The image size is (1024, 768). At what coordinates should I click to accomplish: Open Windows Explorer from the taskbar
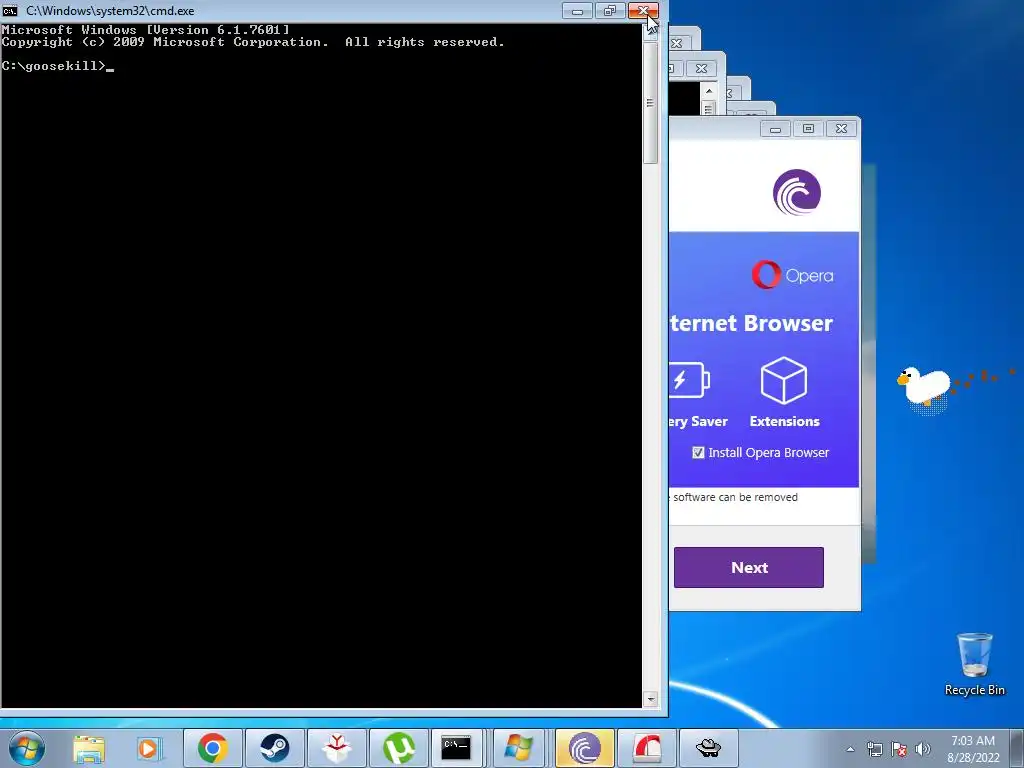tap(89, 748)
